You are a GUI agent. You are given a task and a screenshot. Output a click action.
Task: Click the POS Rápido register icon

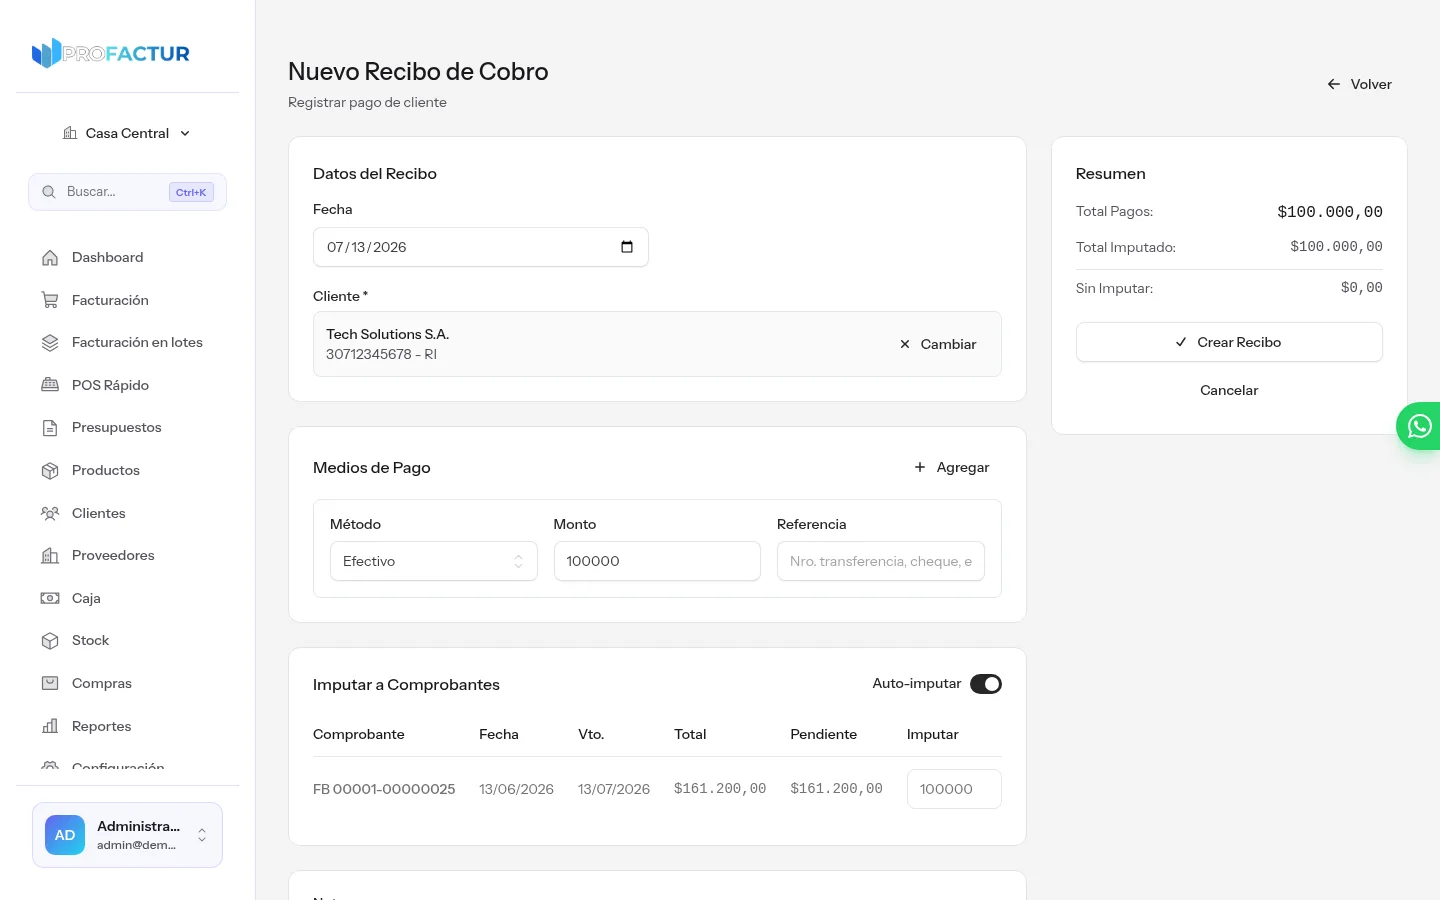50,385
